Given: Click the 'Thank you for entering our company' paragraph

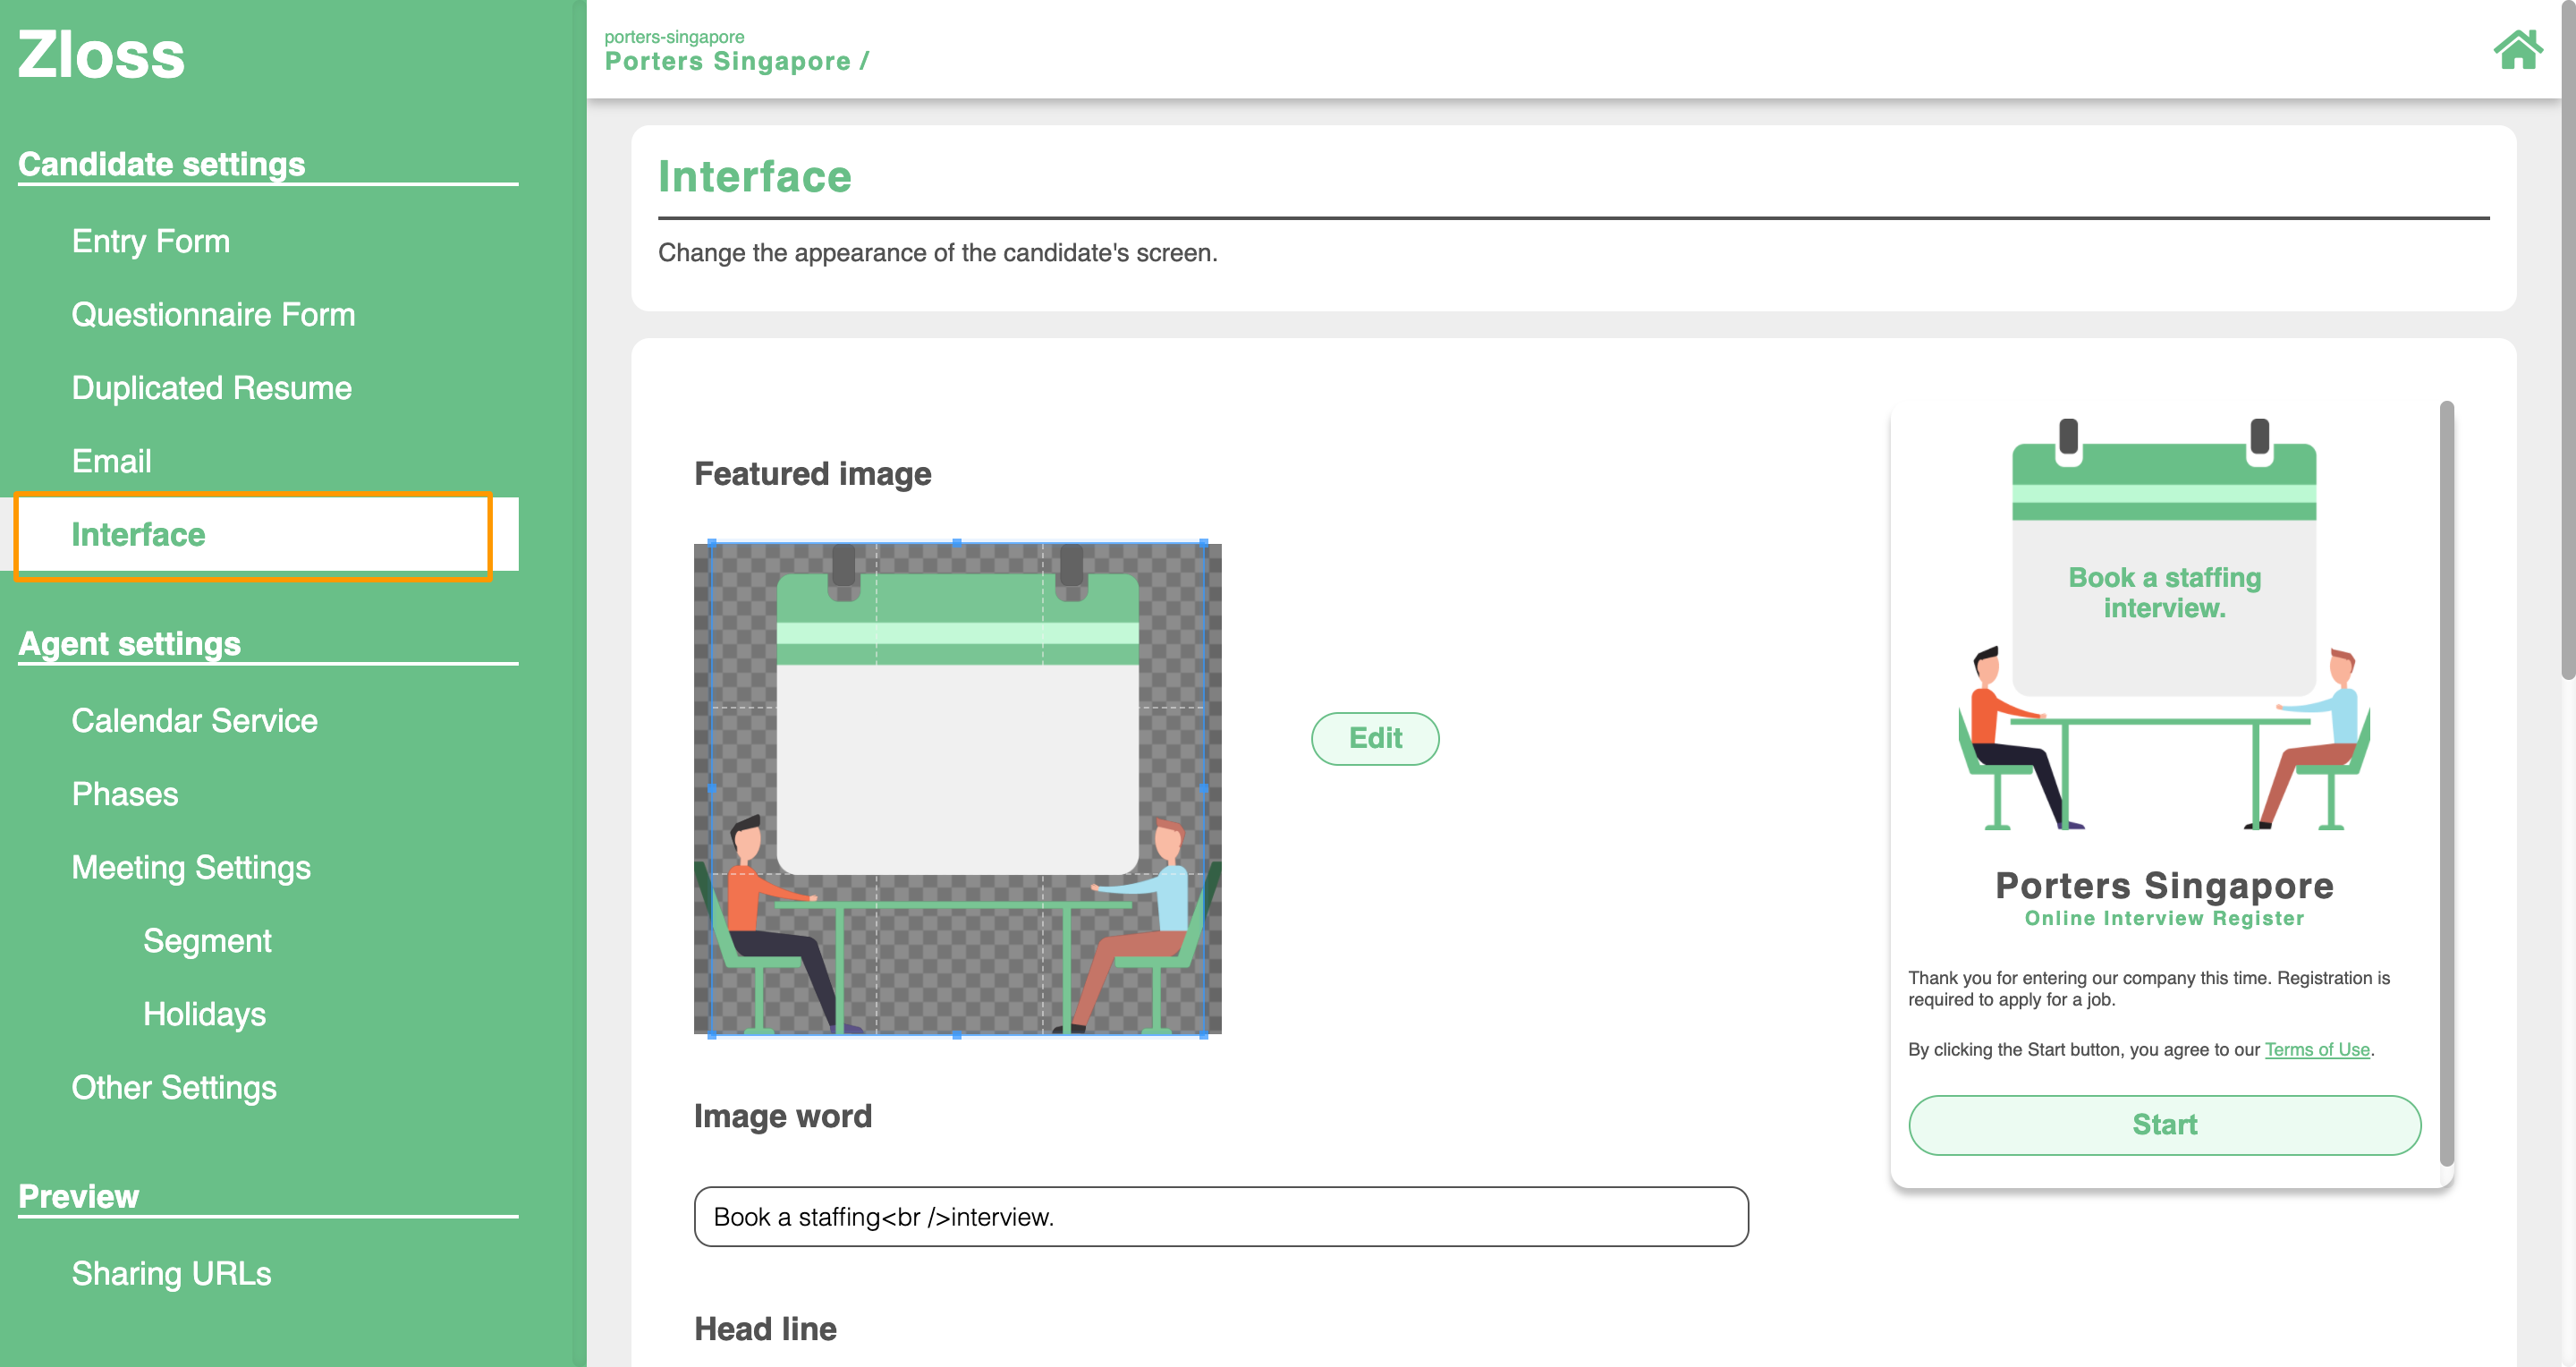Looking at the screenshot, I should point(2148,989).
